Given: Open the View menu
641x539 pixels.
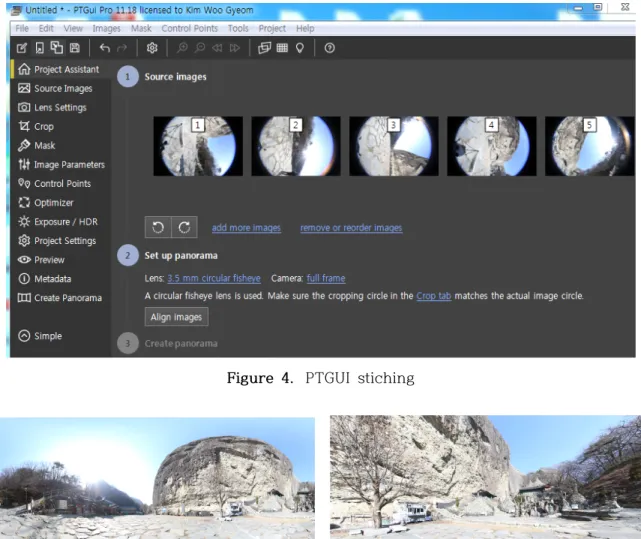Looking at the screenshot, I should pos(73,28).
